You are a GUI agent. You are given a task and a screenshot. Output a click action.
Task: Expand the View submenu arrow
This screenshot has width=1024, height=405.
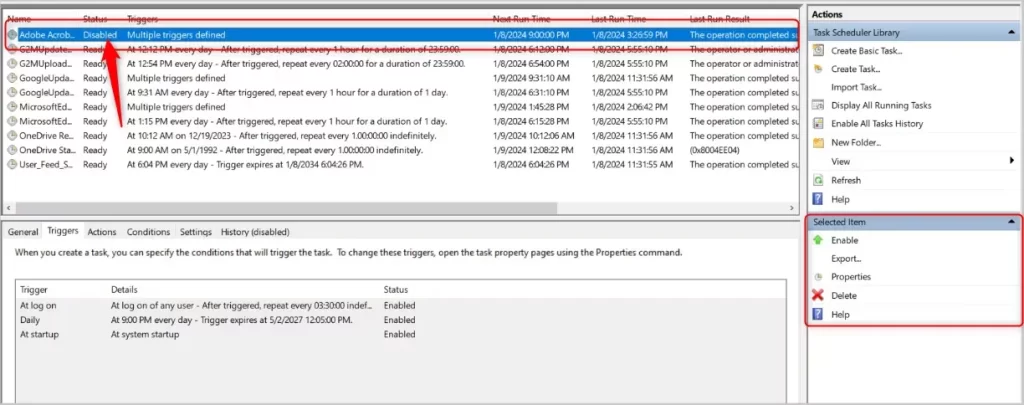point(1012,161)
